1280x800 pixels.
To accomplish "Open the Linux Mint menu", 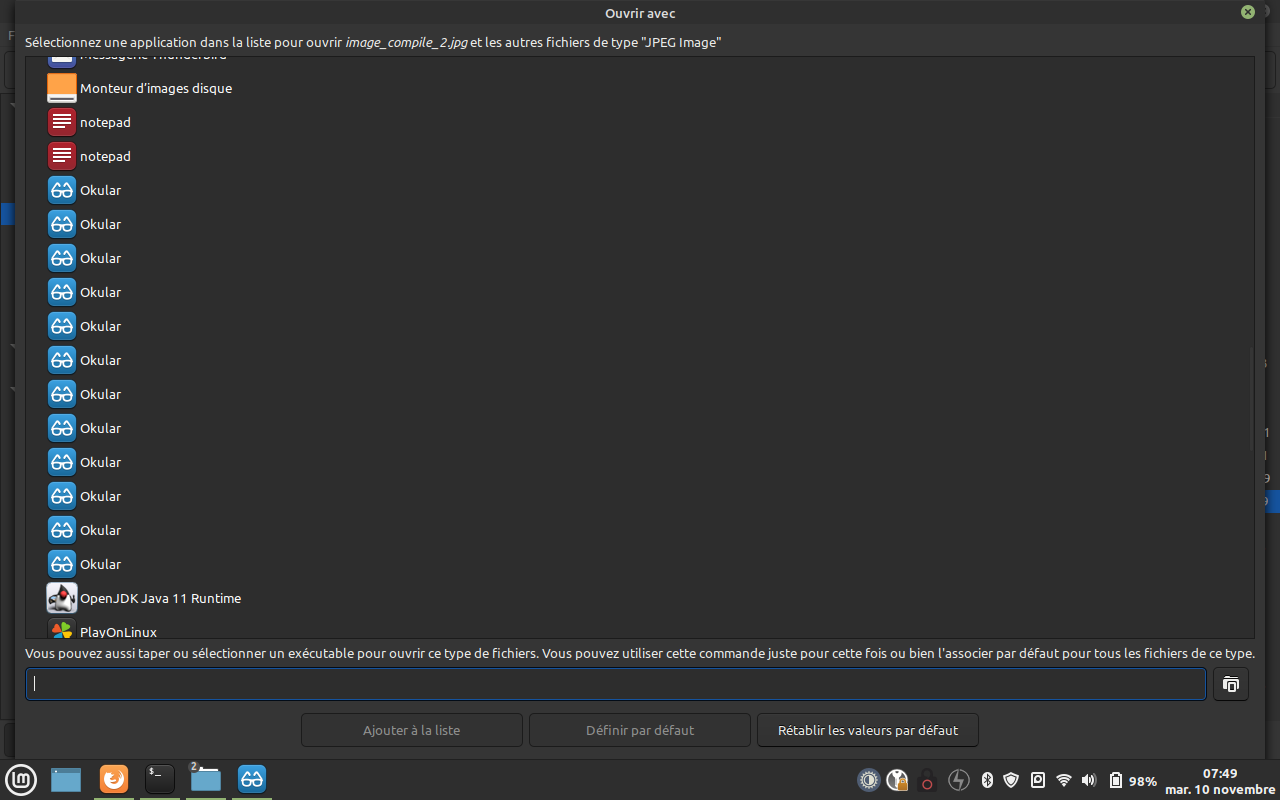I will coord(21,779).
